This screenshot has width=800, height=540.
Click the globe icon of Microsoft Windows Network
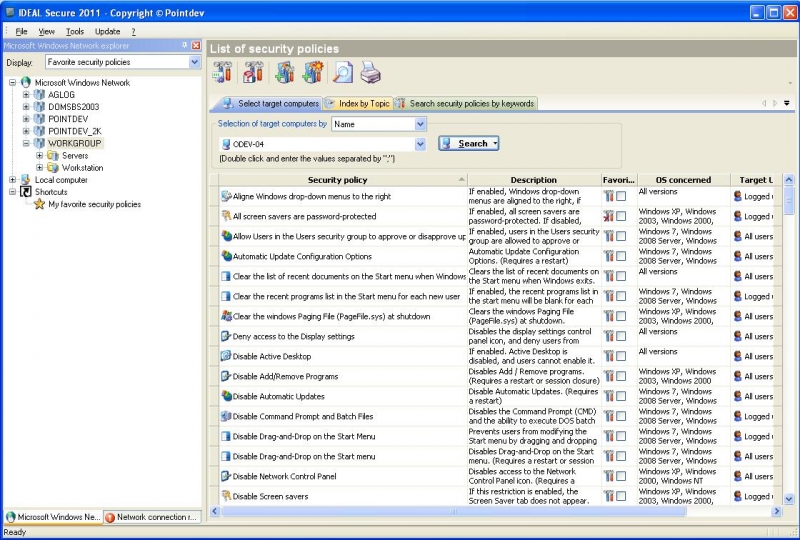[x=26, y=82]
